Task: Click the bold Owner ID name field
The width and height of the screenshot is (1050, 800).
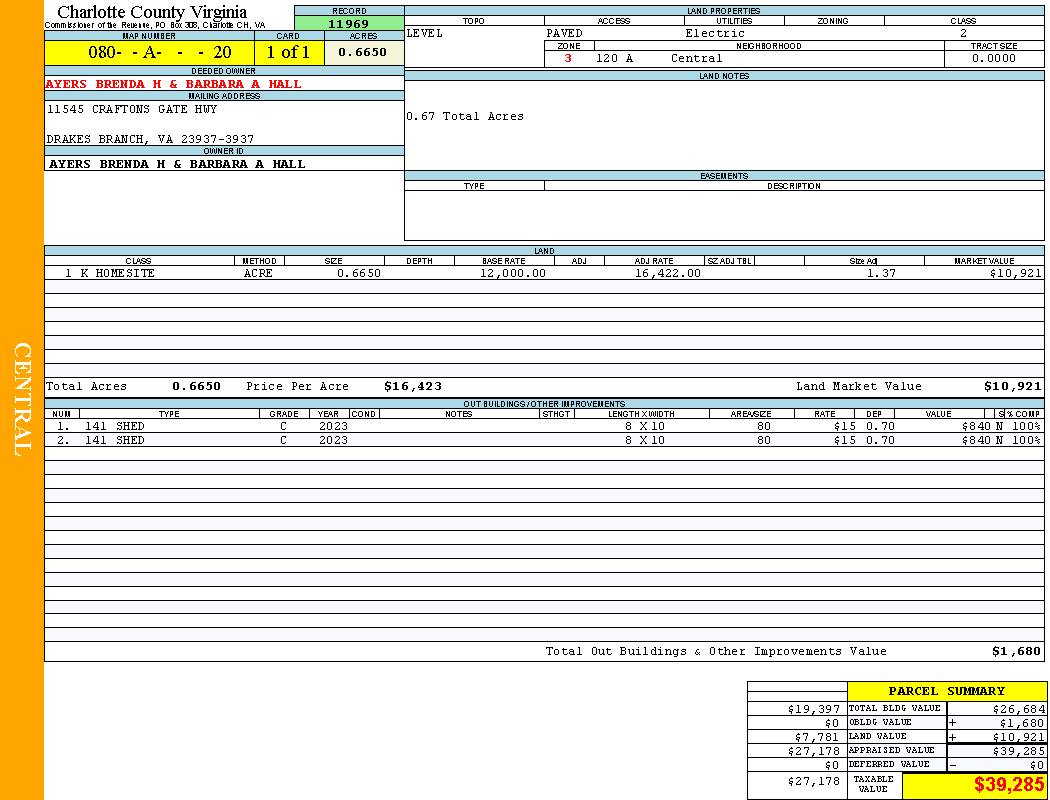Action: [177, 164]
